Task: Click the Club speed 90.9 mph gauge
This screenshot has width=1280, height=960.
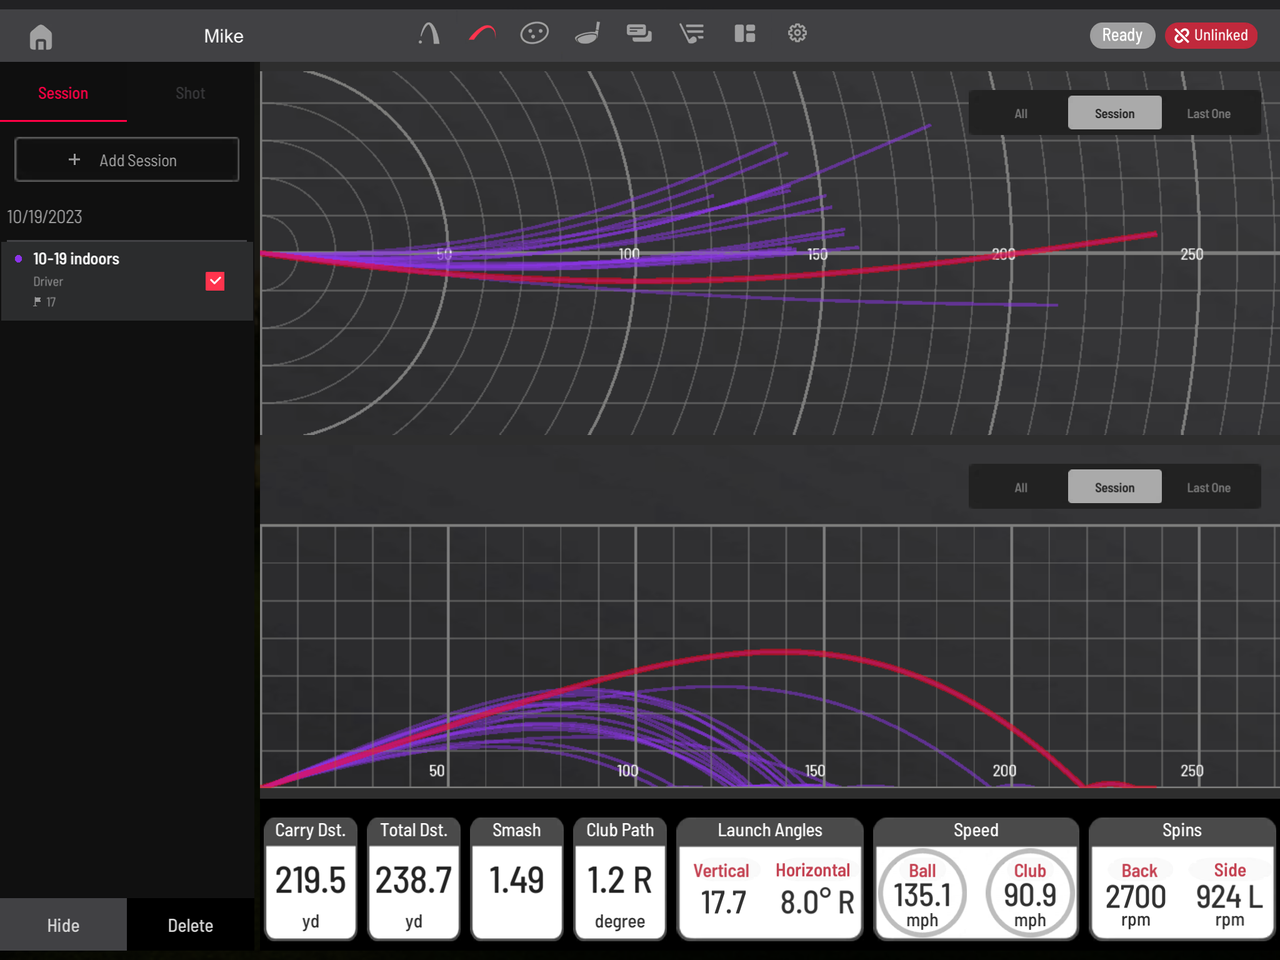Action: coord(1030,894)
